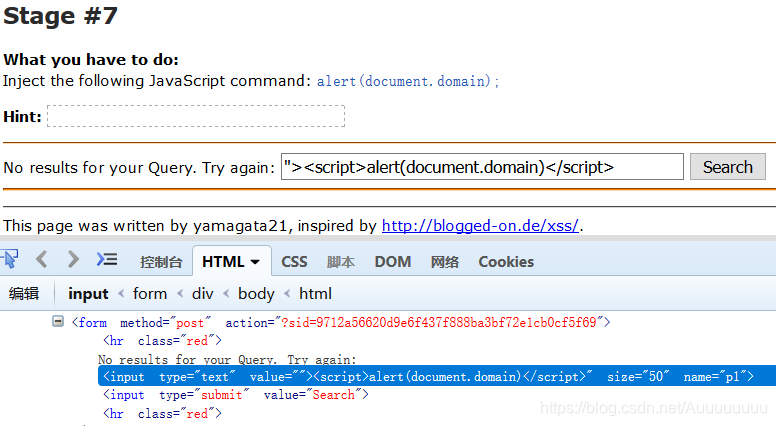Viewport: 776px width, 426px height.
Task: Click the Search button
Action: (728, 167)
